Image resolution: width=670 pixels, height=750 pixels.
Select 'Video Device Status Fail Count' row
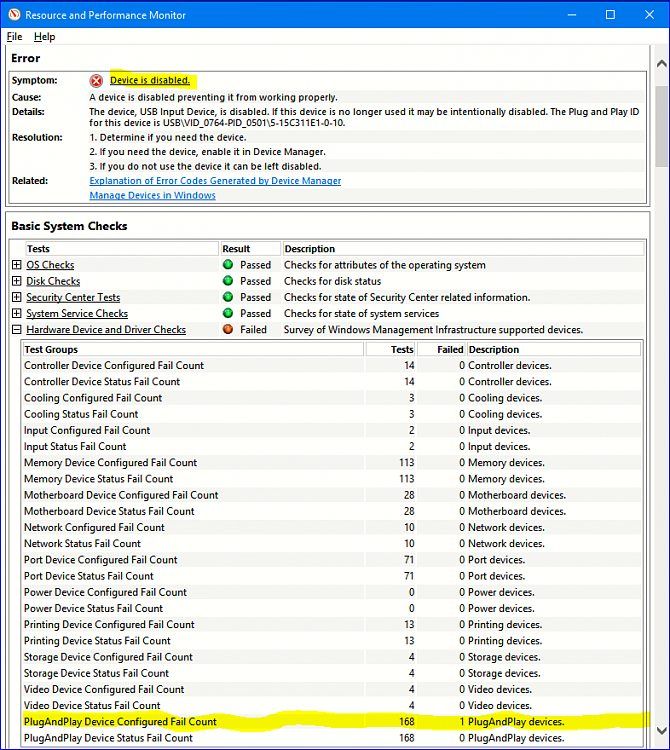[332, 706]
